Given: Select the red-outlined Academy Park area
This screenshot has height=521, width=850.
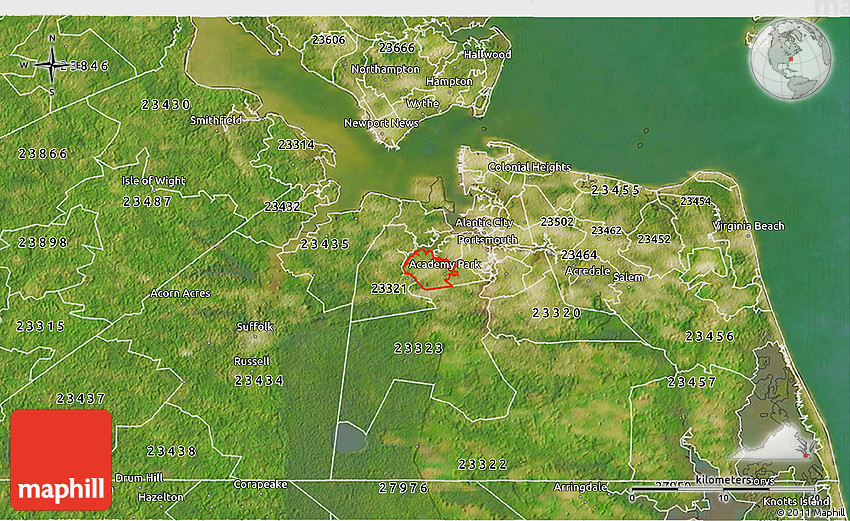Looking at the screenshot, I should [430, 269].
